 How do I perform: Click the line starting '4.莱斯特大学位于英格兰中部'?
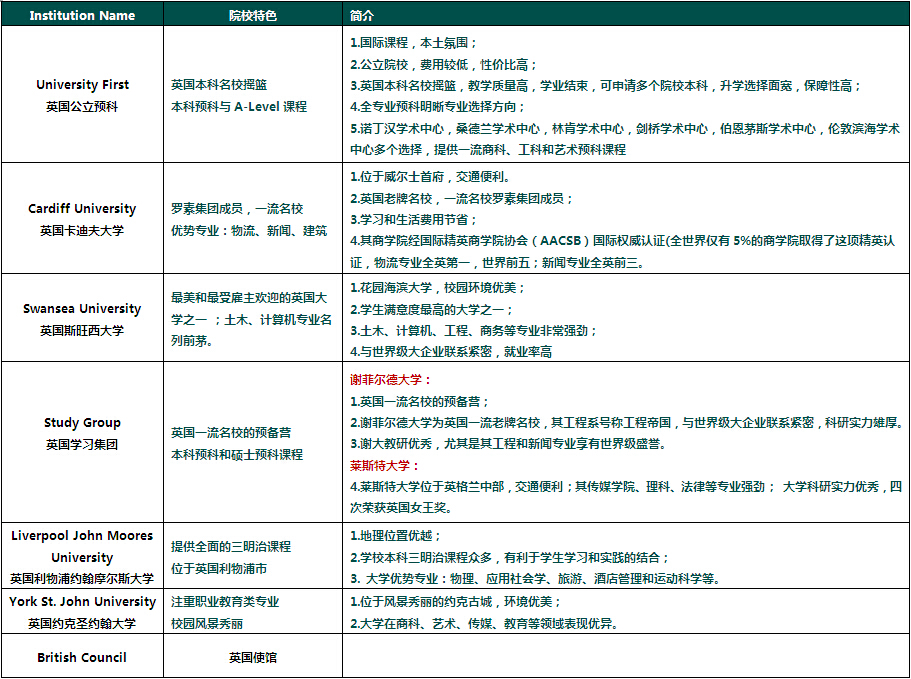[626, 498]
